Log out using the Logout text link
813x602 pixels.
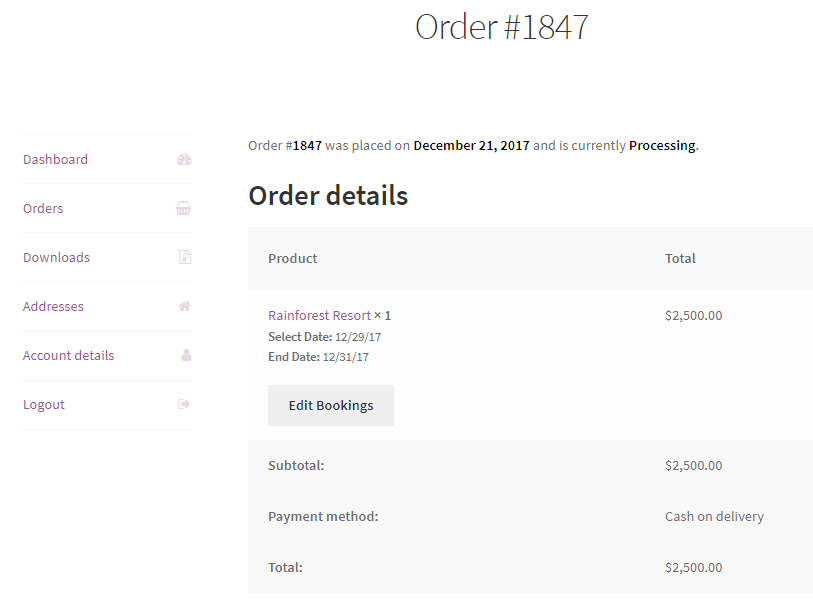44,405
